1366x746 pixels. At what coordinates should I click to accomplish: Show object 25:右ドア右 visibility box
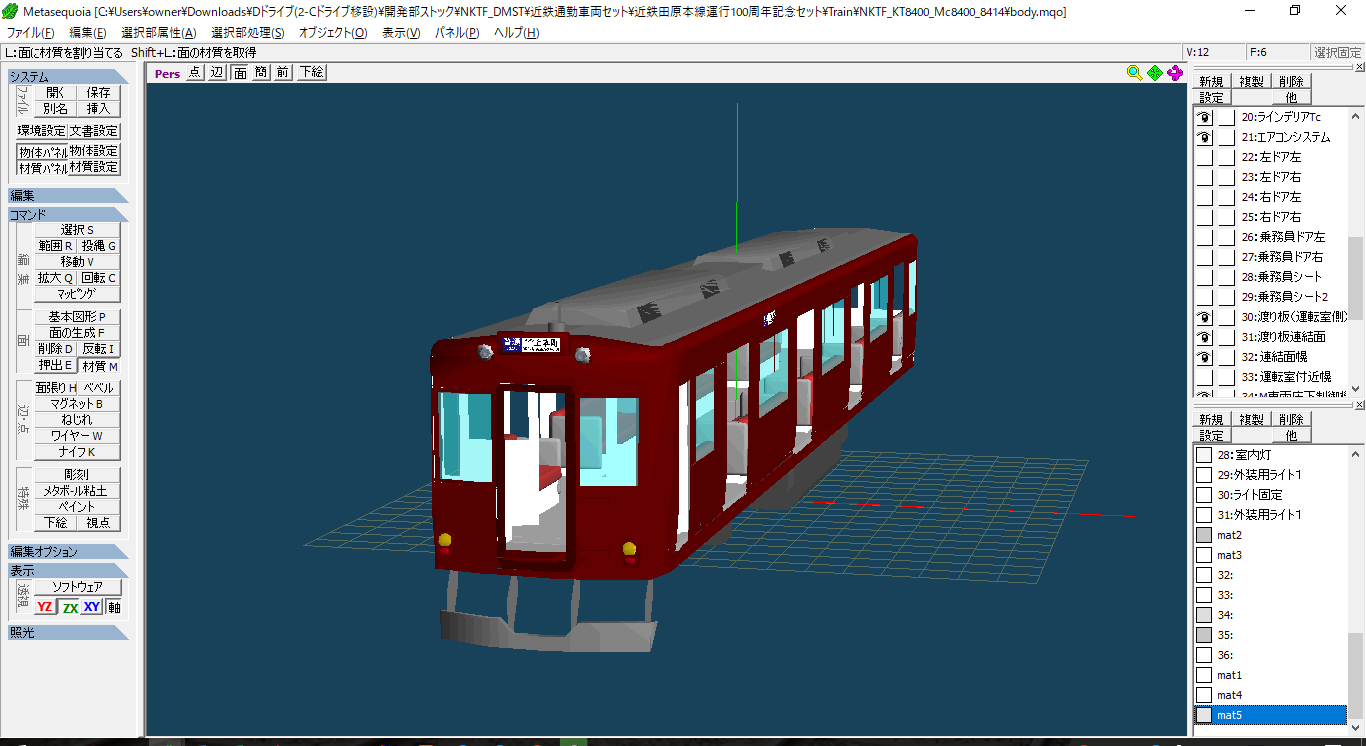(x=1205, y=217)
